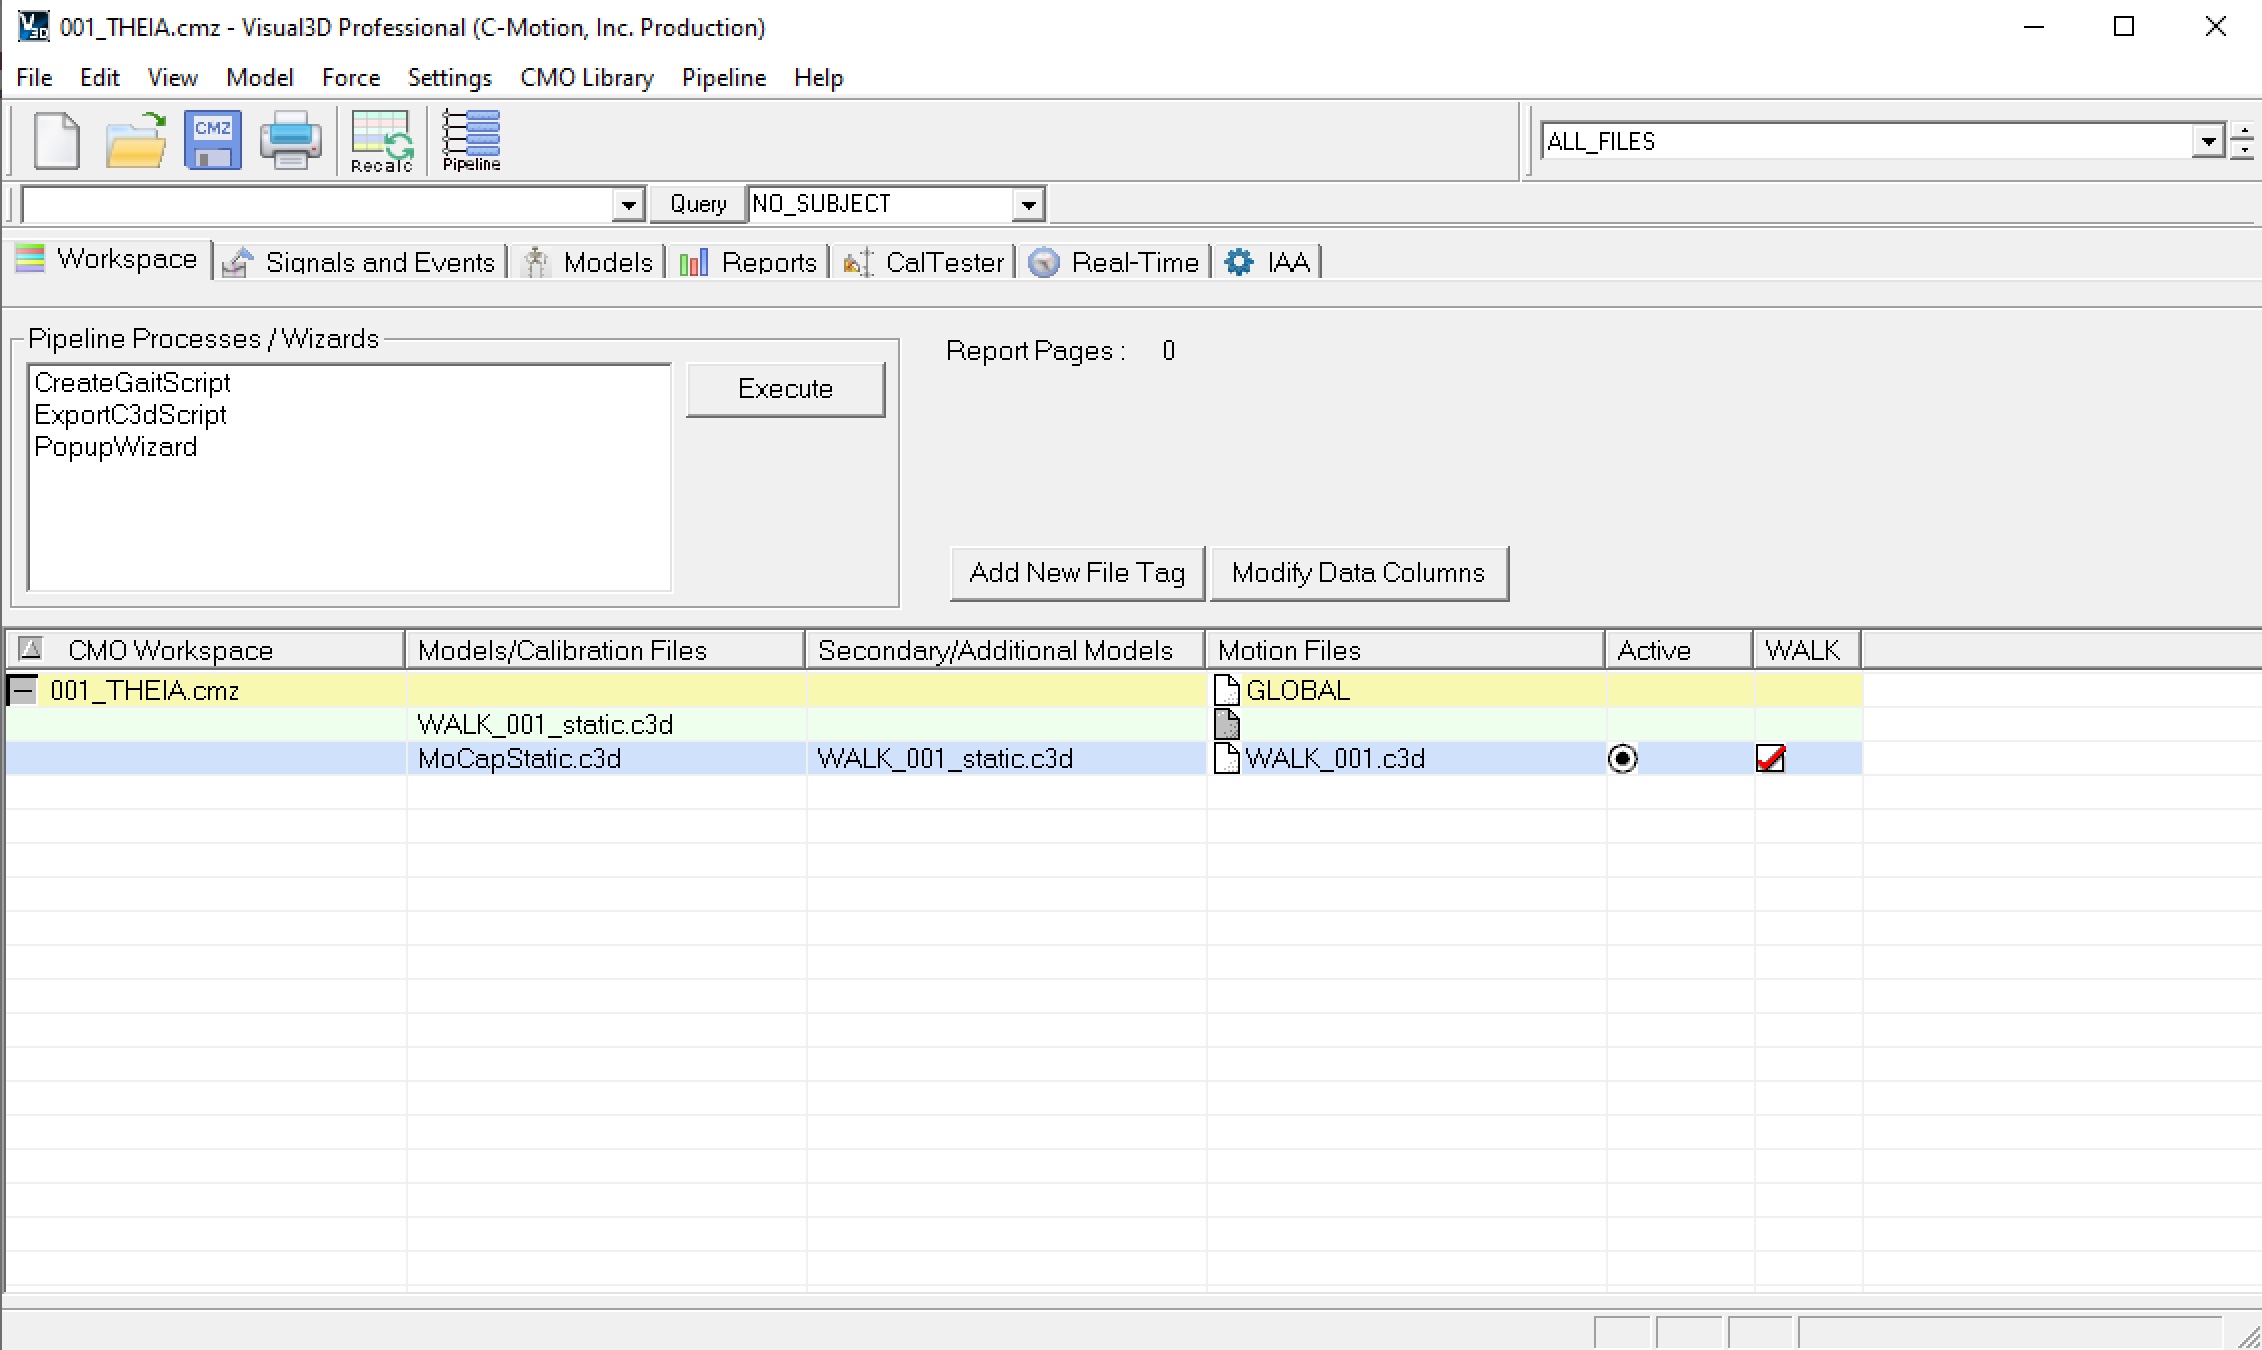
Task: Select the Active radio button for WALK_001.c3d
Action: coord(1622,759)
